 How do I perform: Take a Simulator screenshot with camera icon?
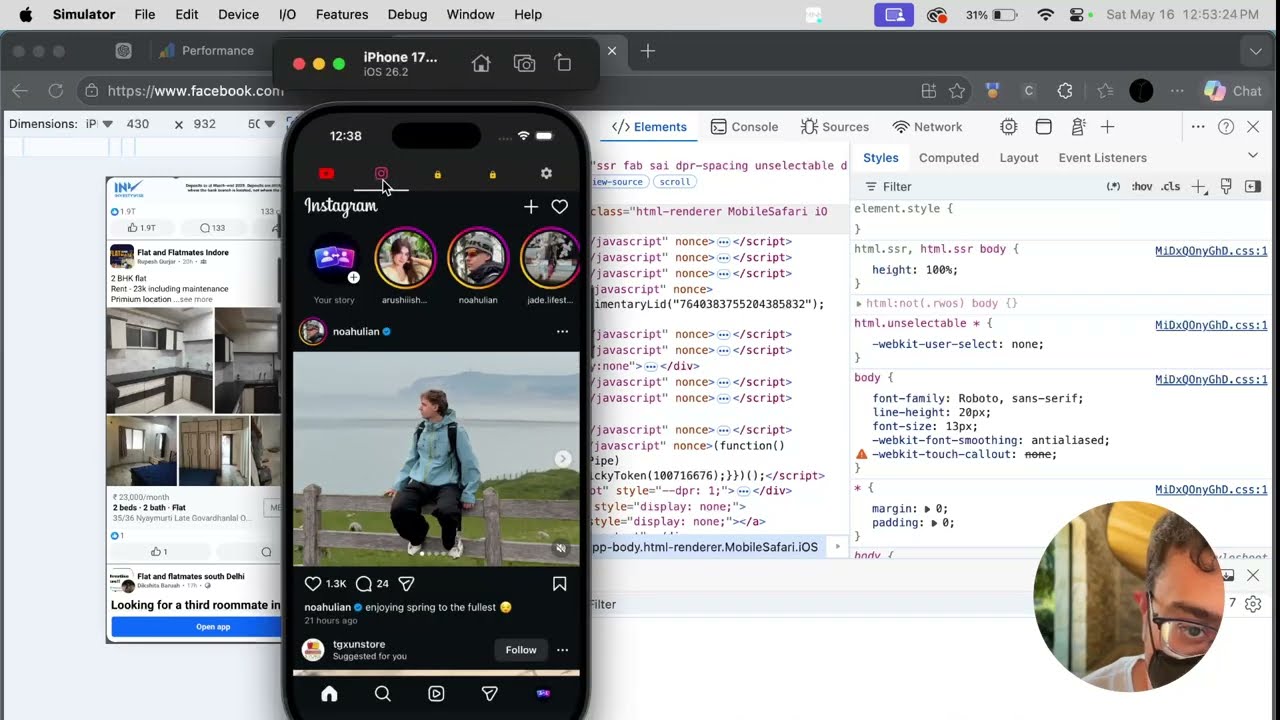coord(524,64)
